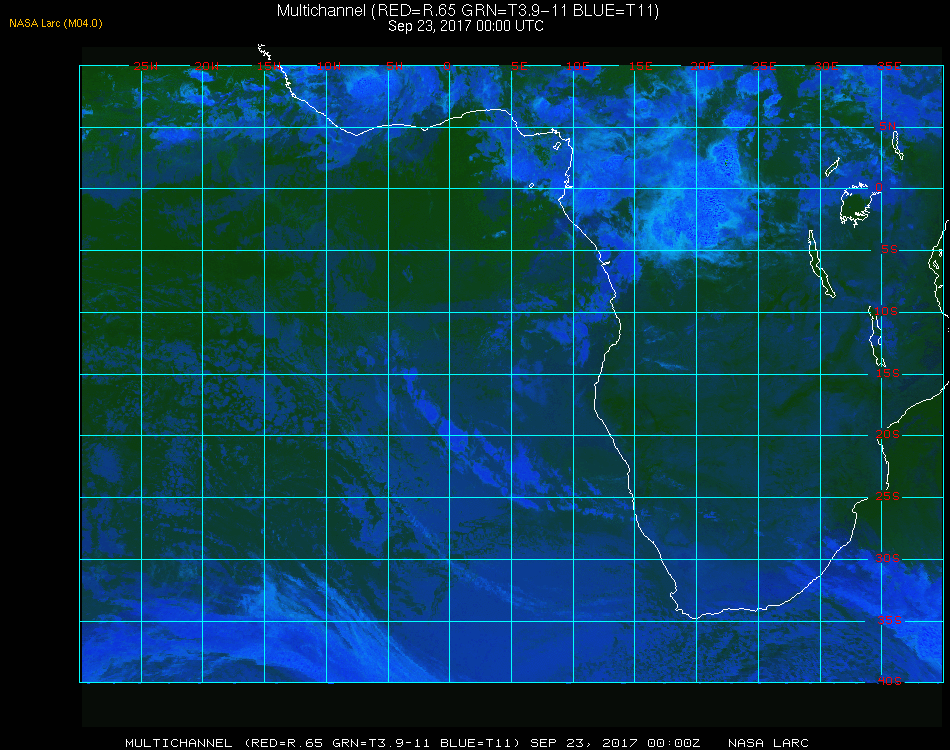Select the Lake Tanganyika outline
950x750 pixels.
(x=821, y=264)
